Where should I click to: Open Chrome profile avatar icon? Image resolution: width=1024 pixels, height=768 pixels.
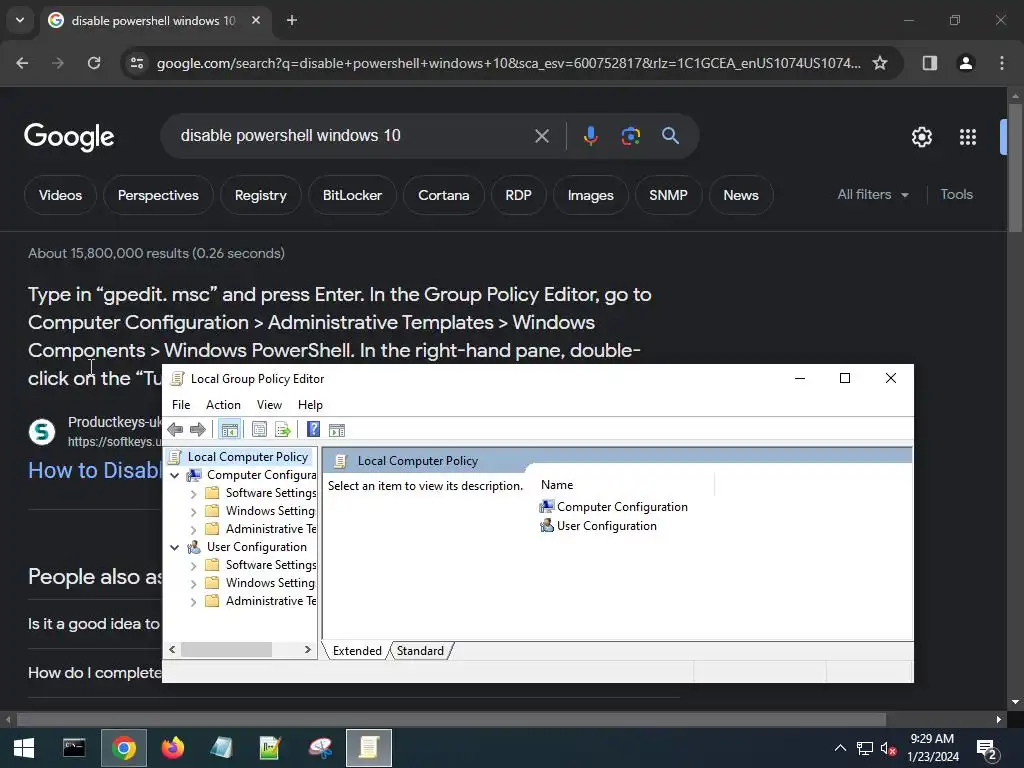click(965, 63)
